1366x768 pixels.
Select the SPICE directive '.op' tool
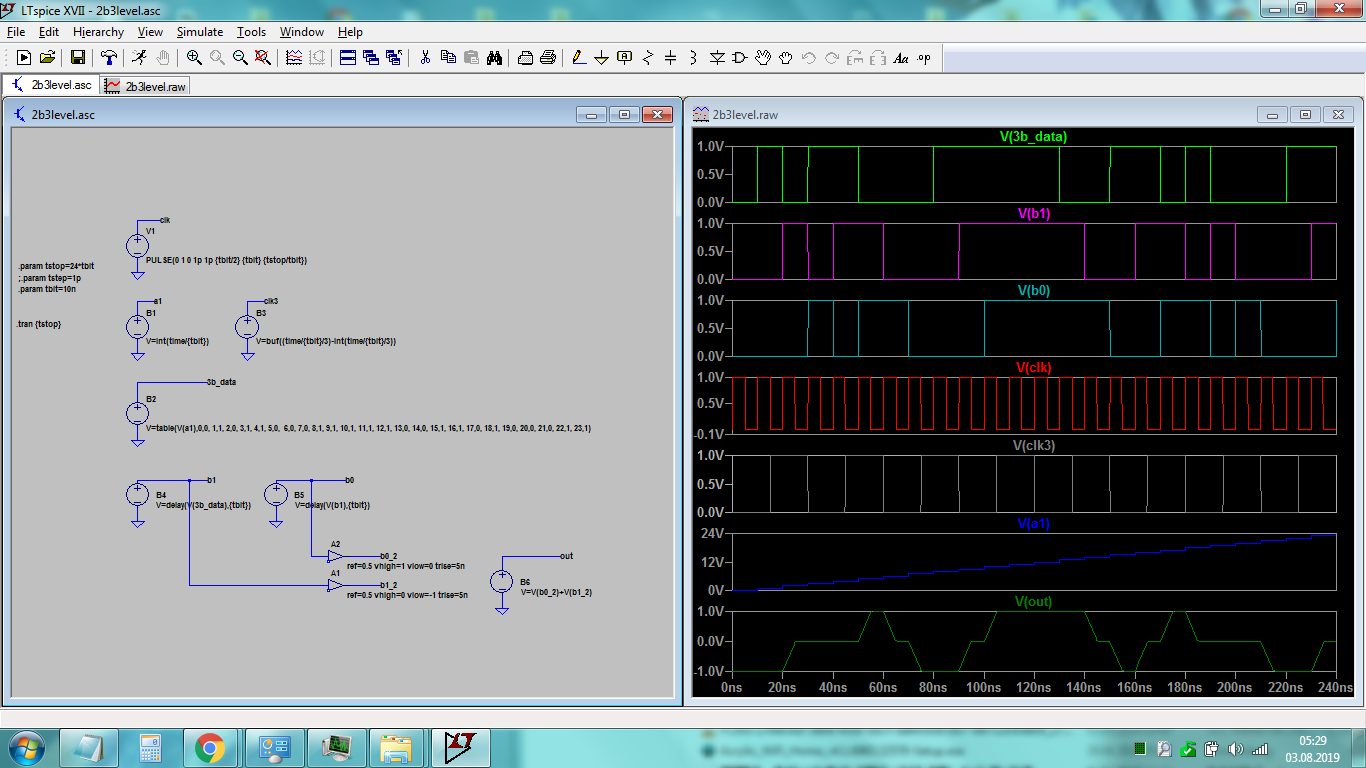coord(923,58)
